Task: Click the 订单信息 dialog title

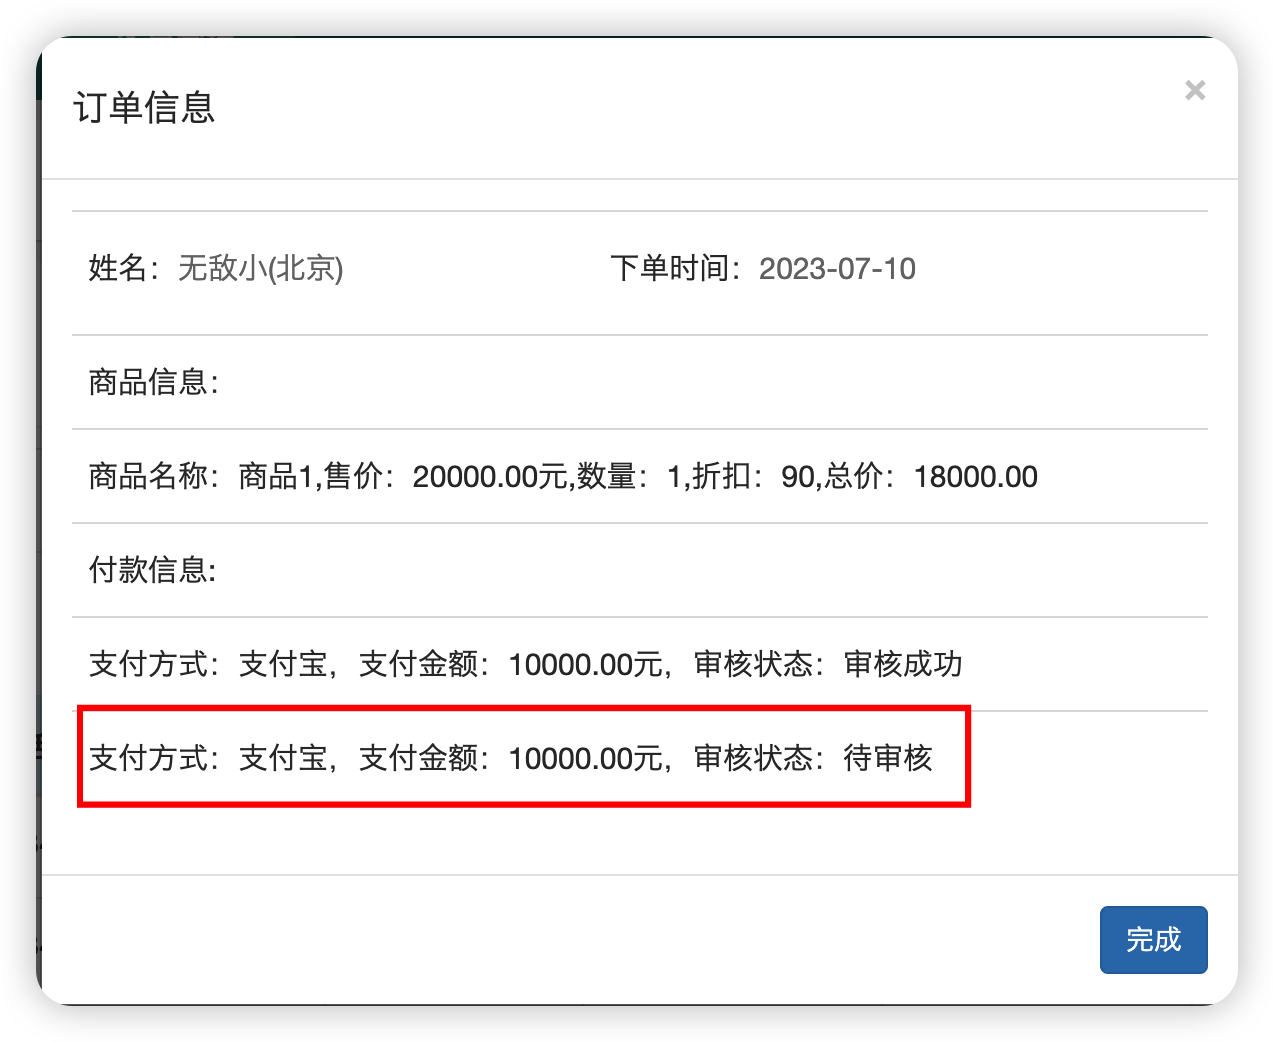Action: coord(144,107)
